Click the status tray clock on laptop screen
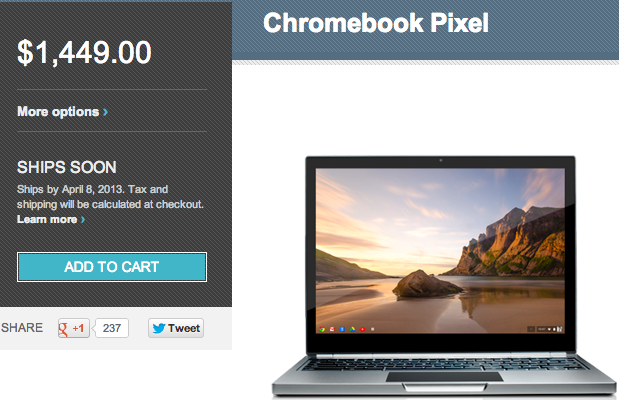The height and width of the screenshot is (400, 619). tap(541, 329)
